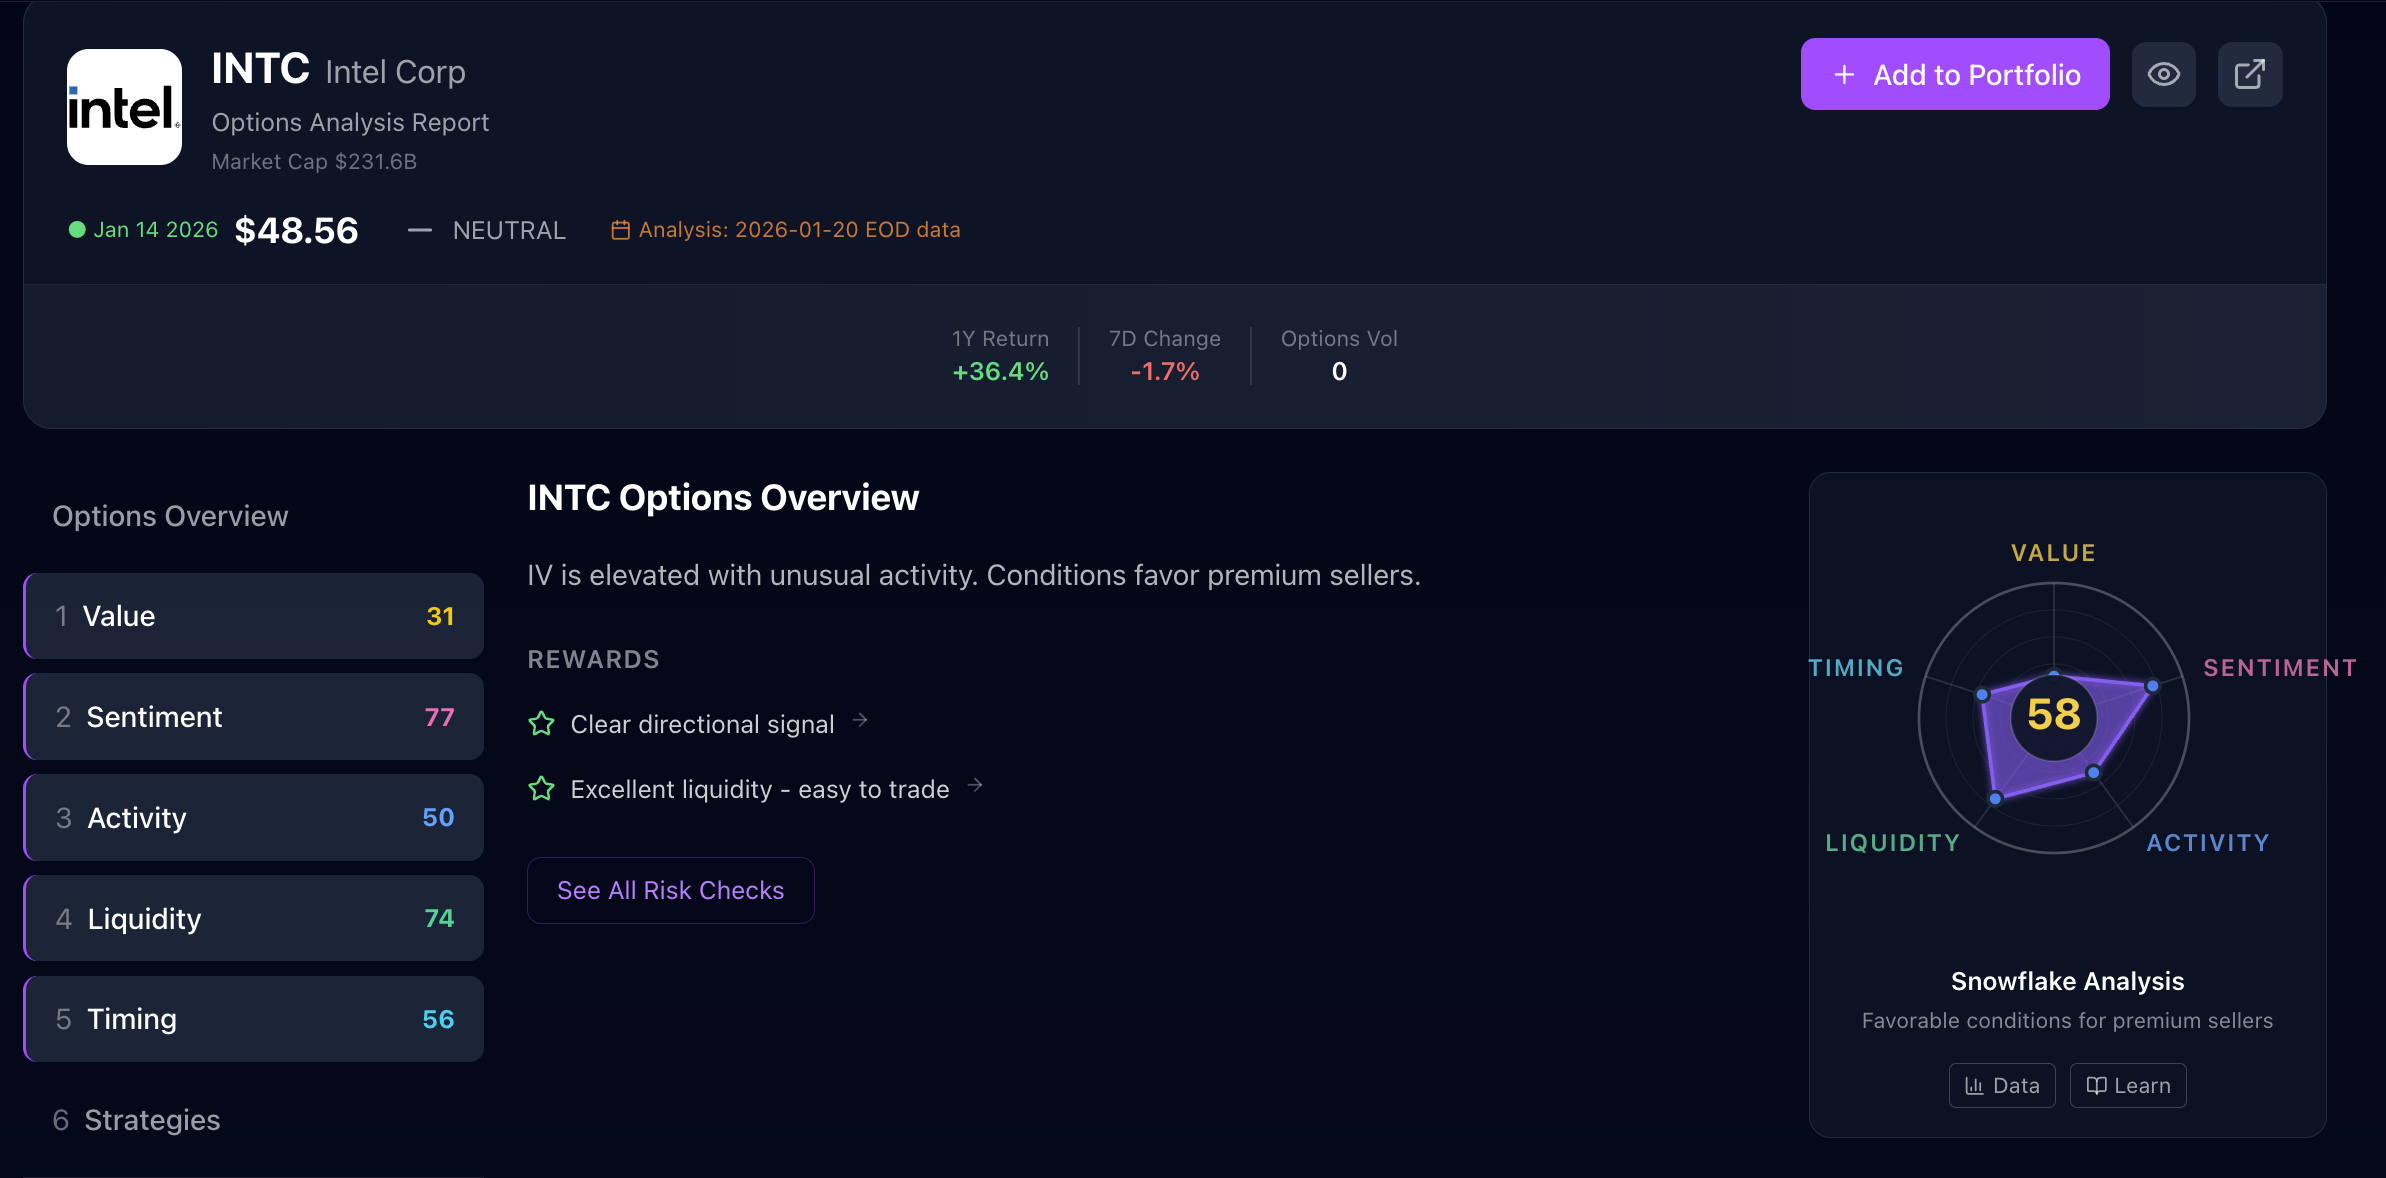Click the green status dot near Jan 14

point(77,230)
